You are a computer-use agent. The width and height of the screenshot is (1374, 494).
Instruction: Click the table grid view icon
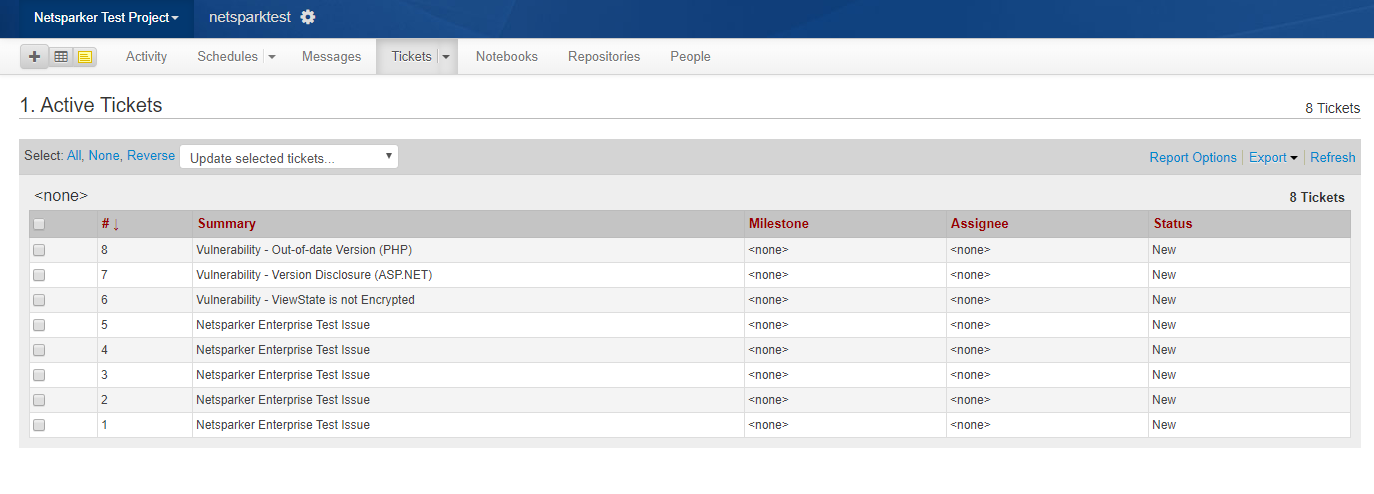point(61,57)
